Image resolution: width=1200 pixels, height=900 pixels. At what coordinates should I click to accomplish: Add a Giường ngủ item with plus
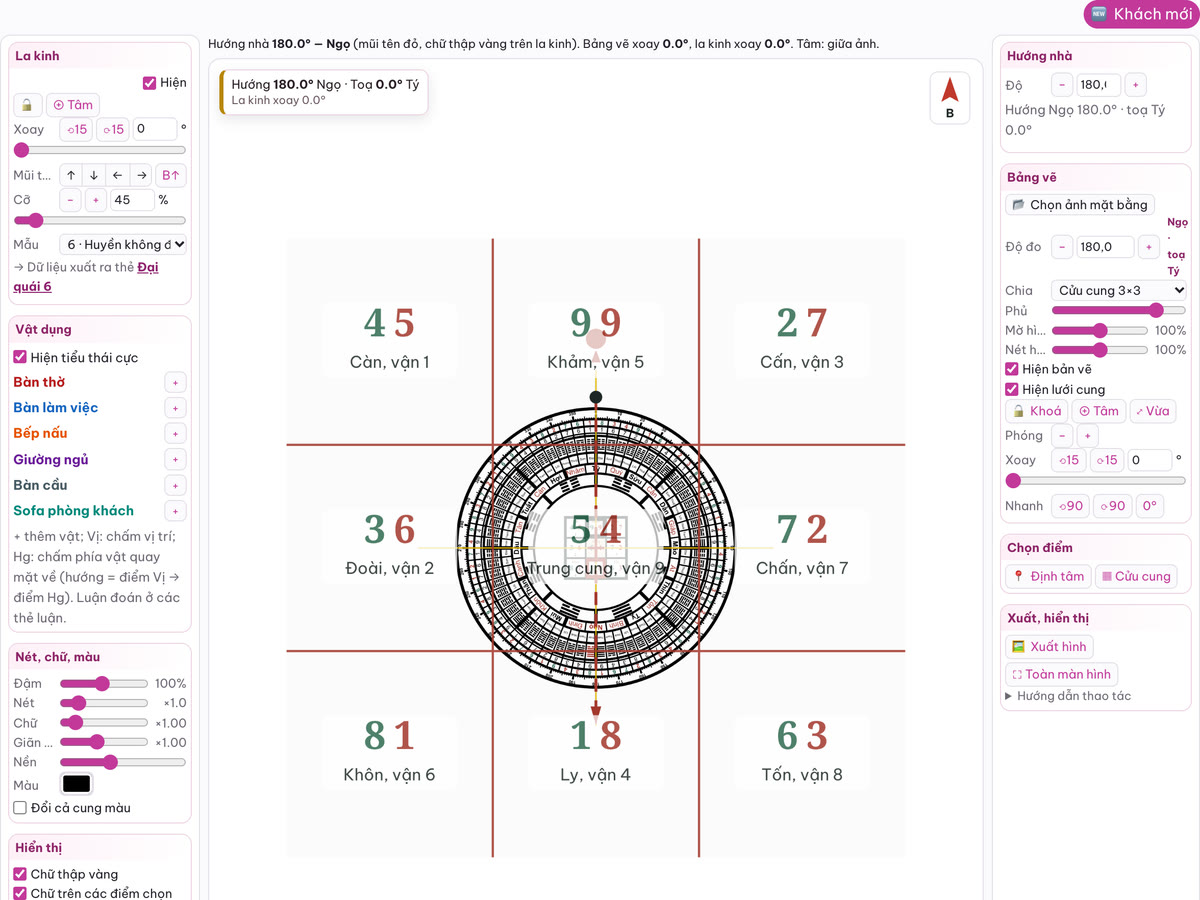pos(175,460)
